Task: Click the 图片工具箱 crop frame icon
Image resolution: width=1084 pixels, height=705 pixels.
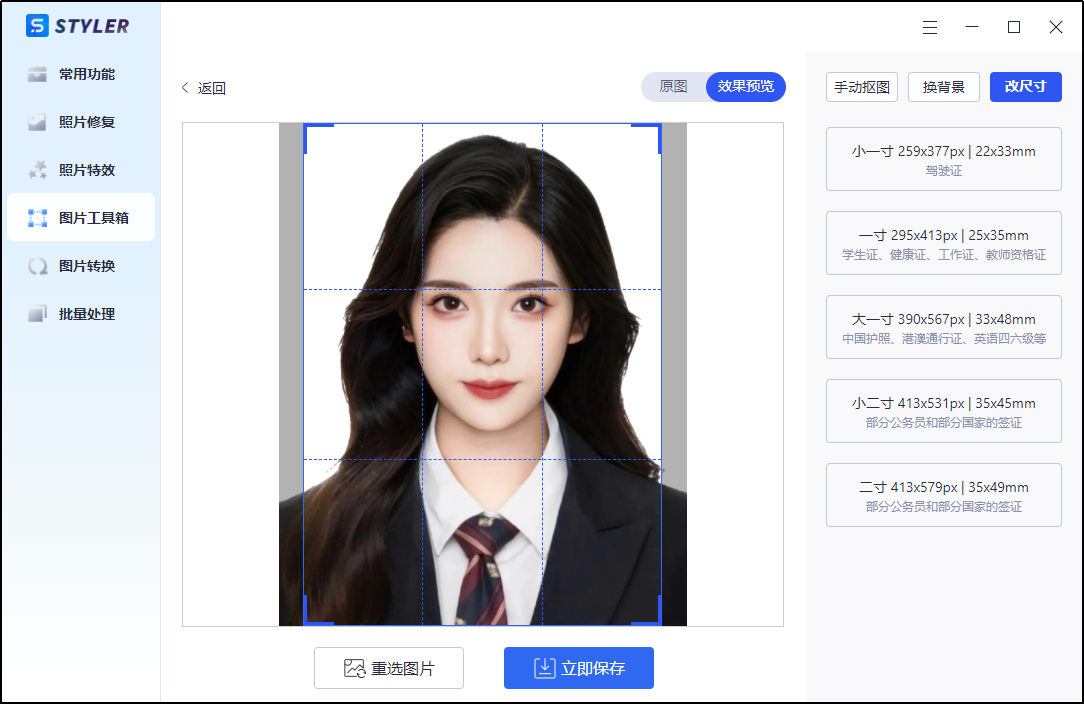Action: (37, 218)
